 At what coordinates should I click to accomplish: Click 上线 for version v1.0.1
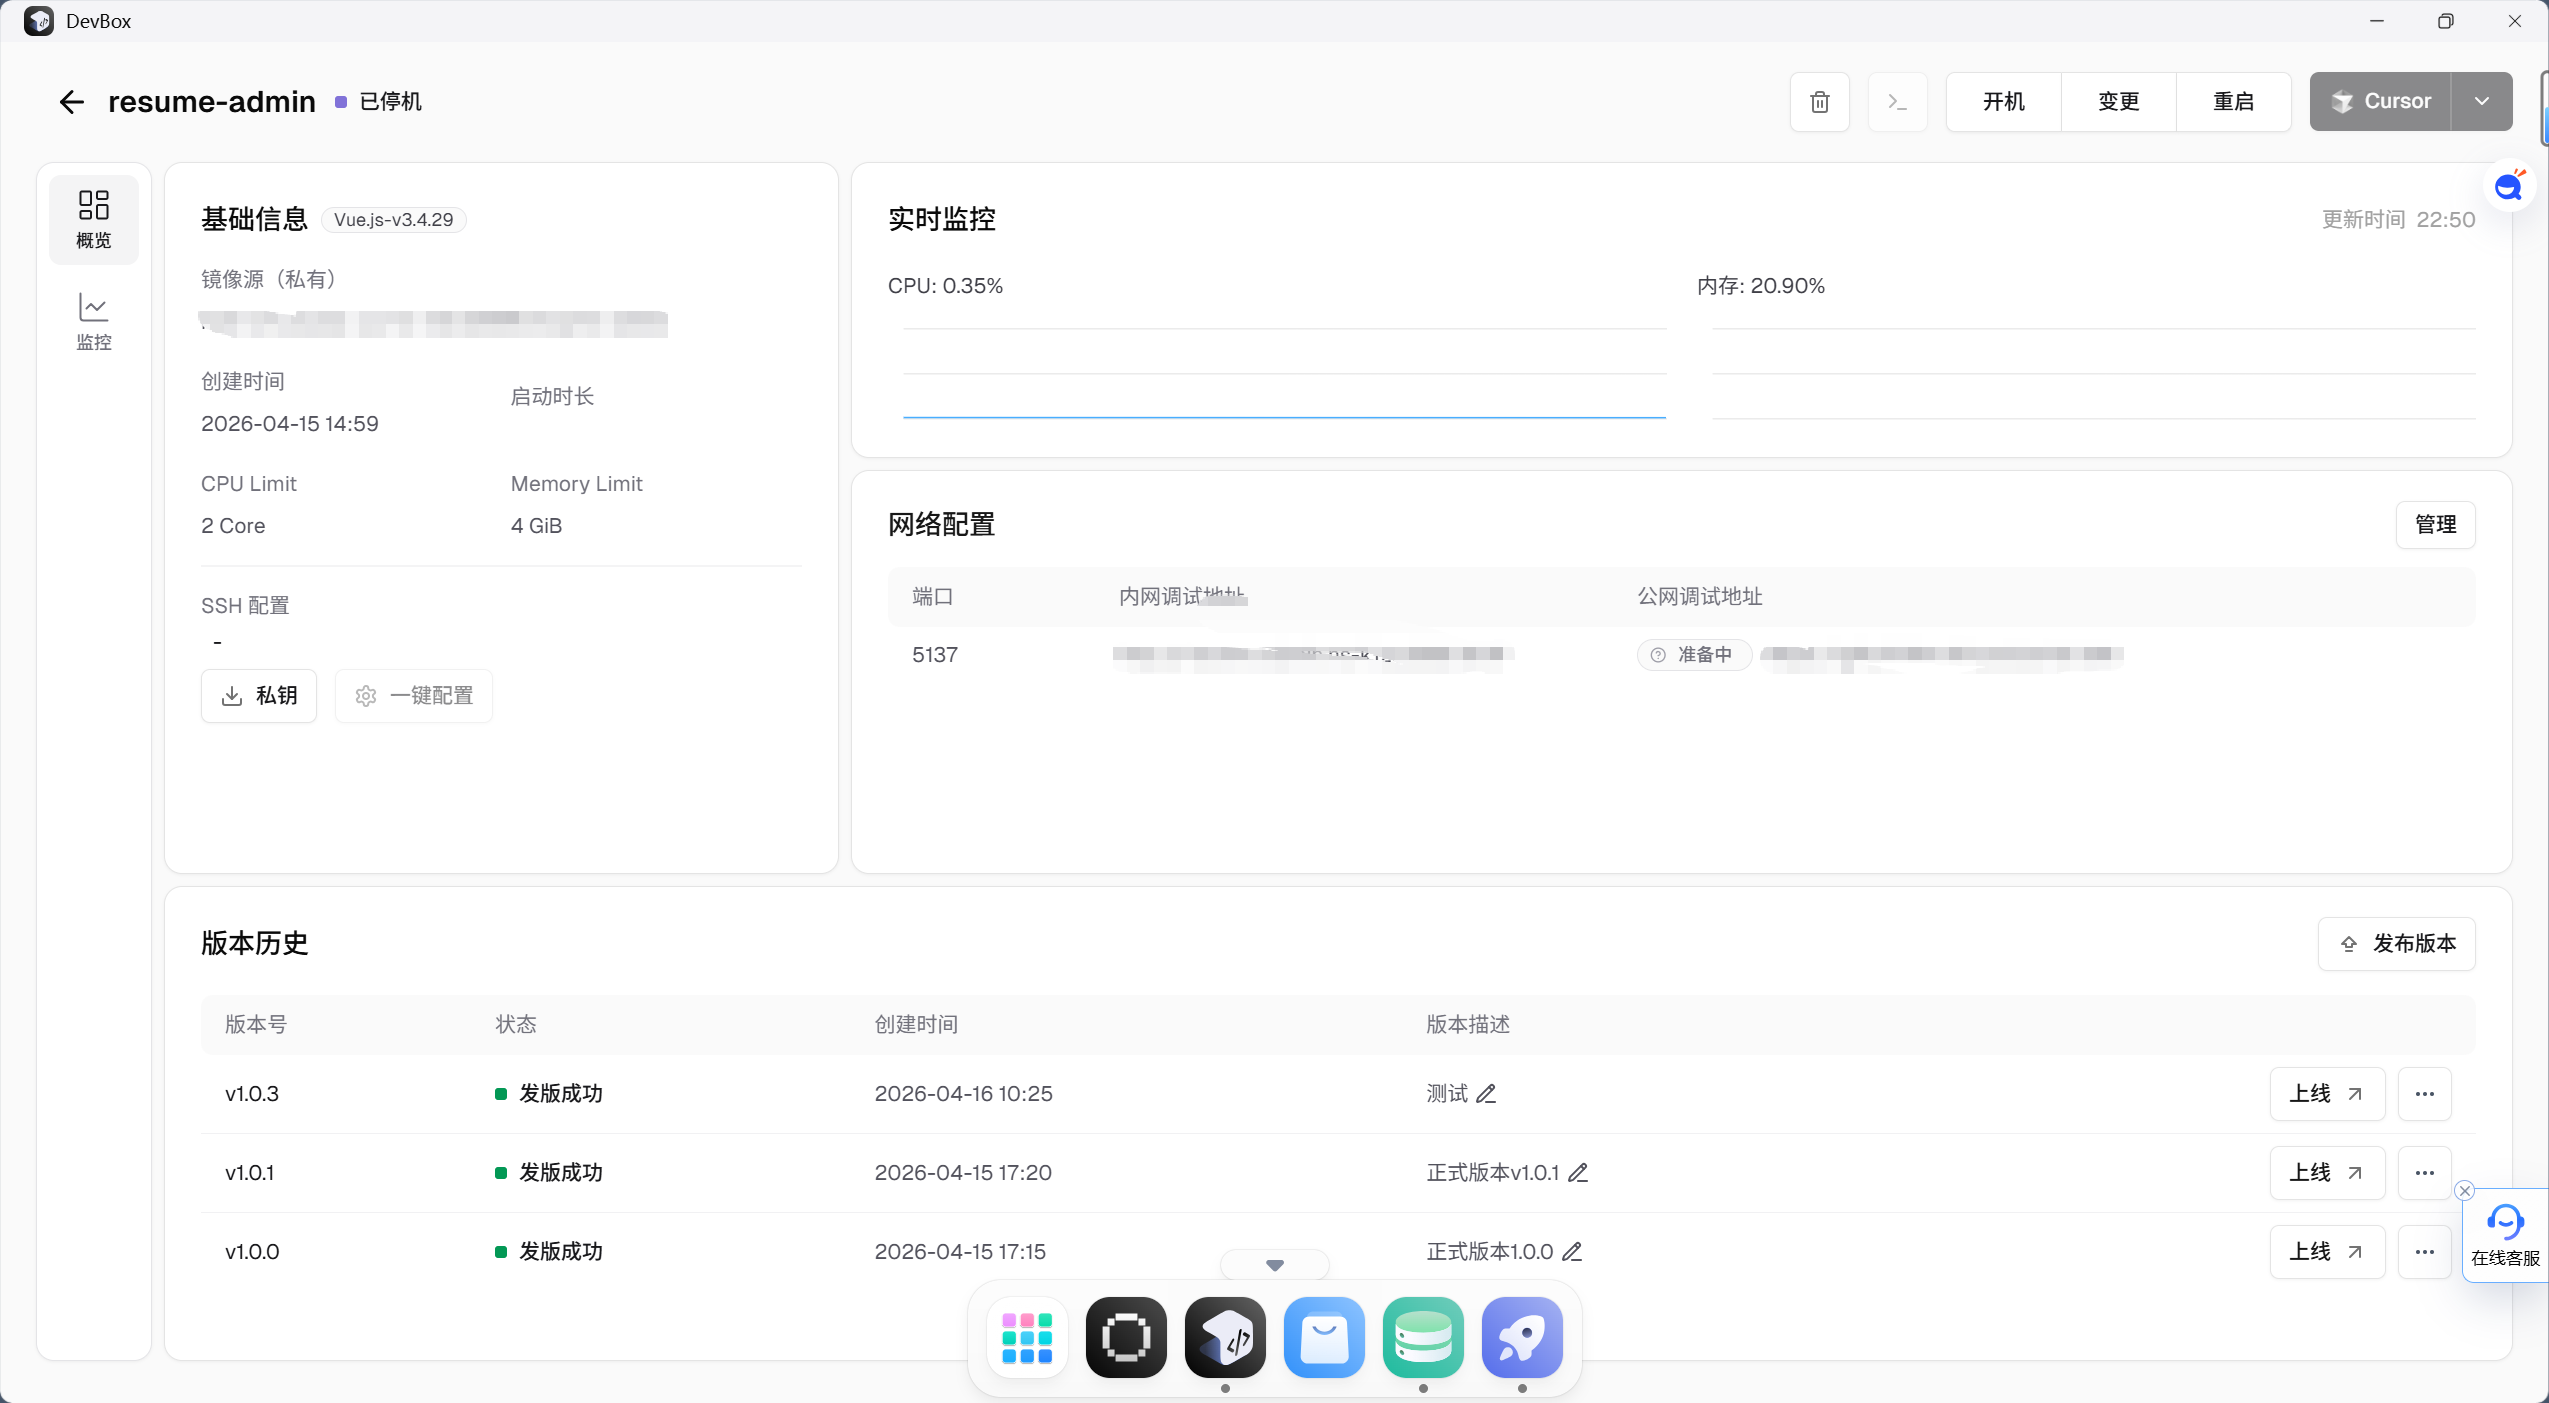pos(2326,1173)
